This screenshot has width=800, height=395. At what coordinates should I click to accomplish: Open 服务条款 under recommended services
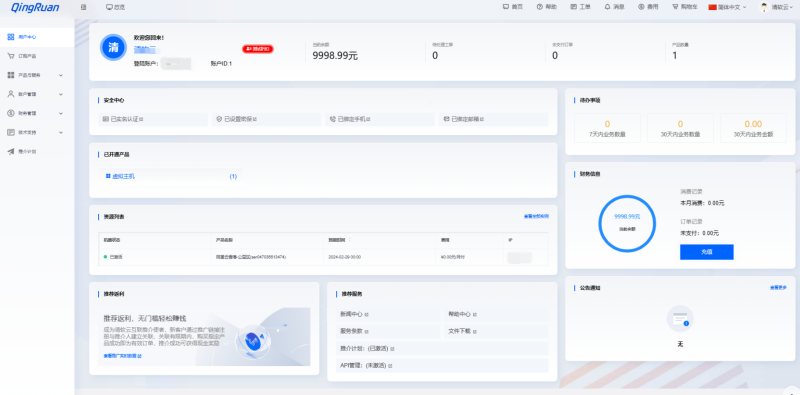coord(388,331)
